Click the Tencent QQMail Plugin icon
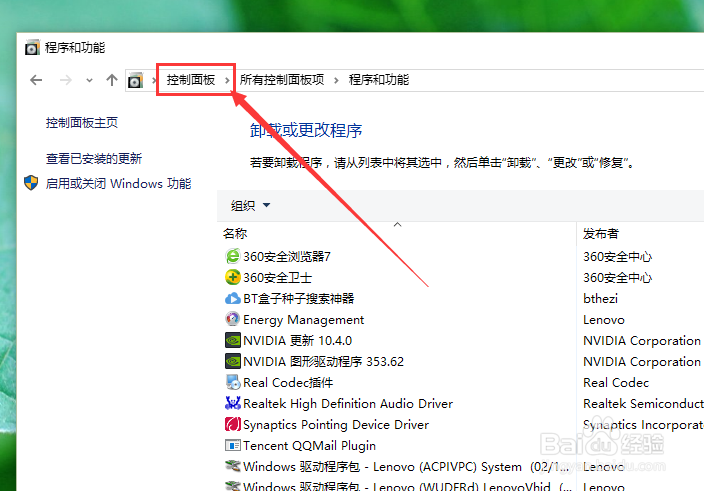This screenshot has height=491, width=704. pos(233,445)
